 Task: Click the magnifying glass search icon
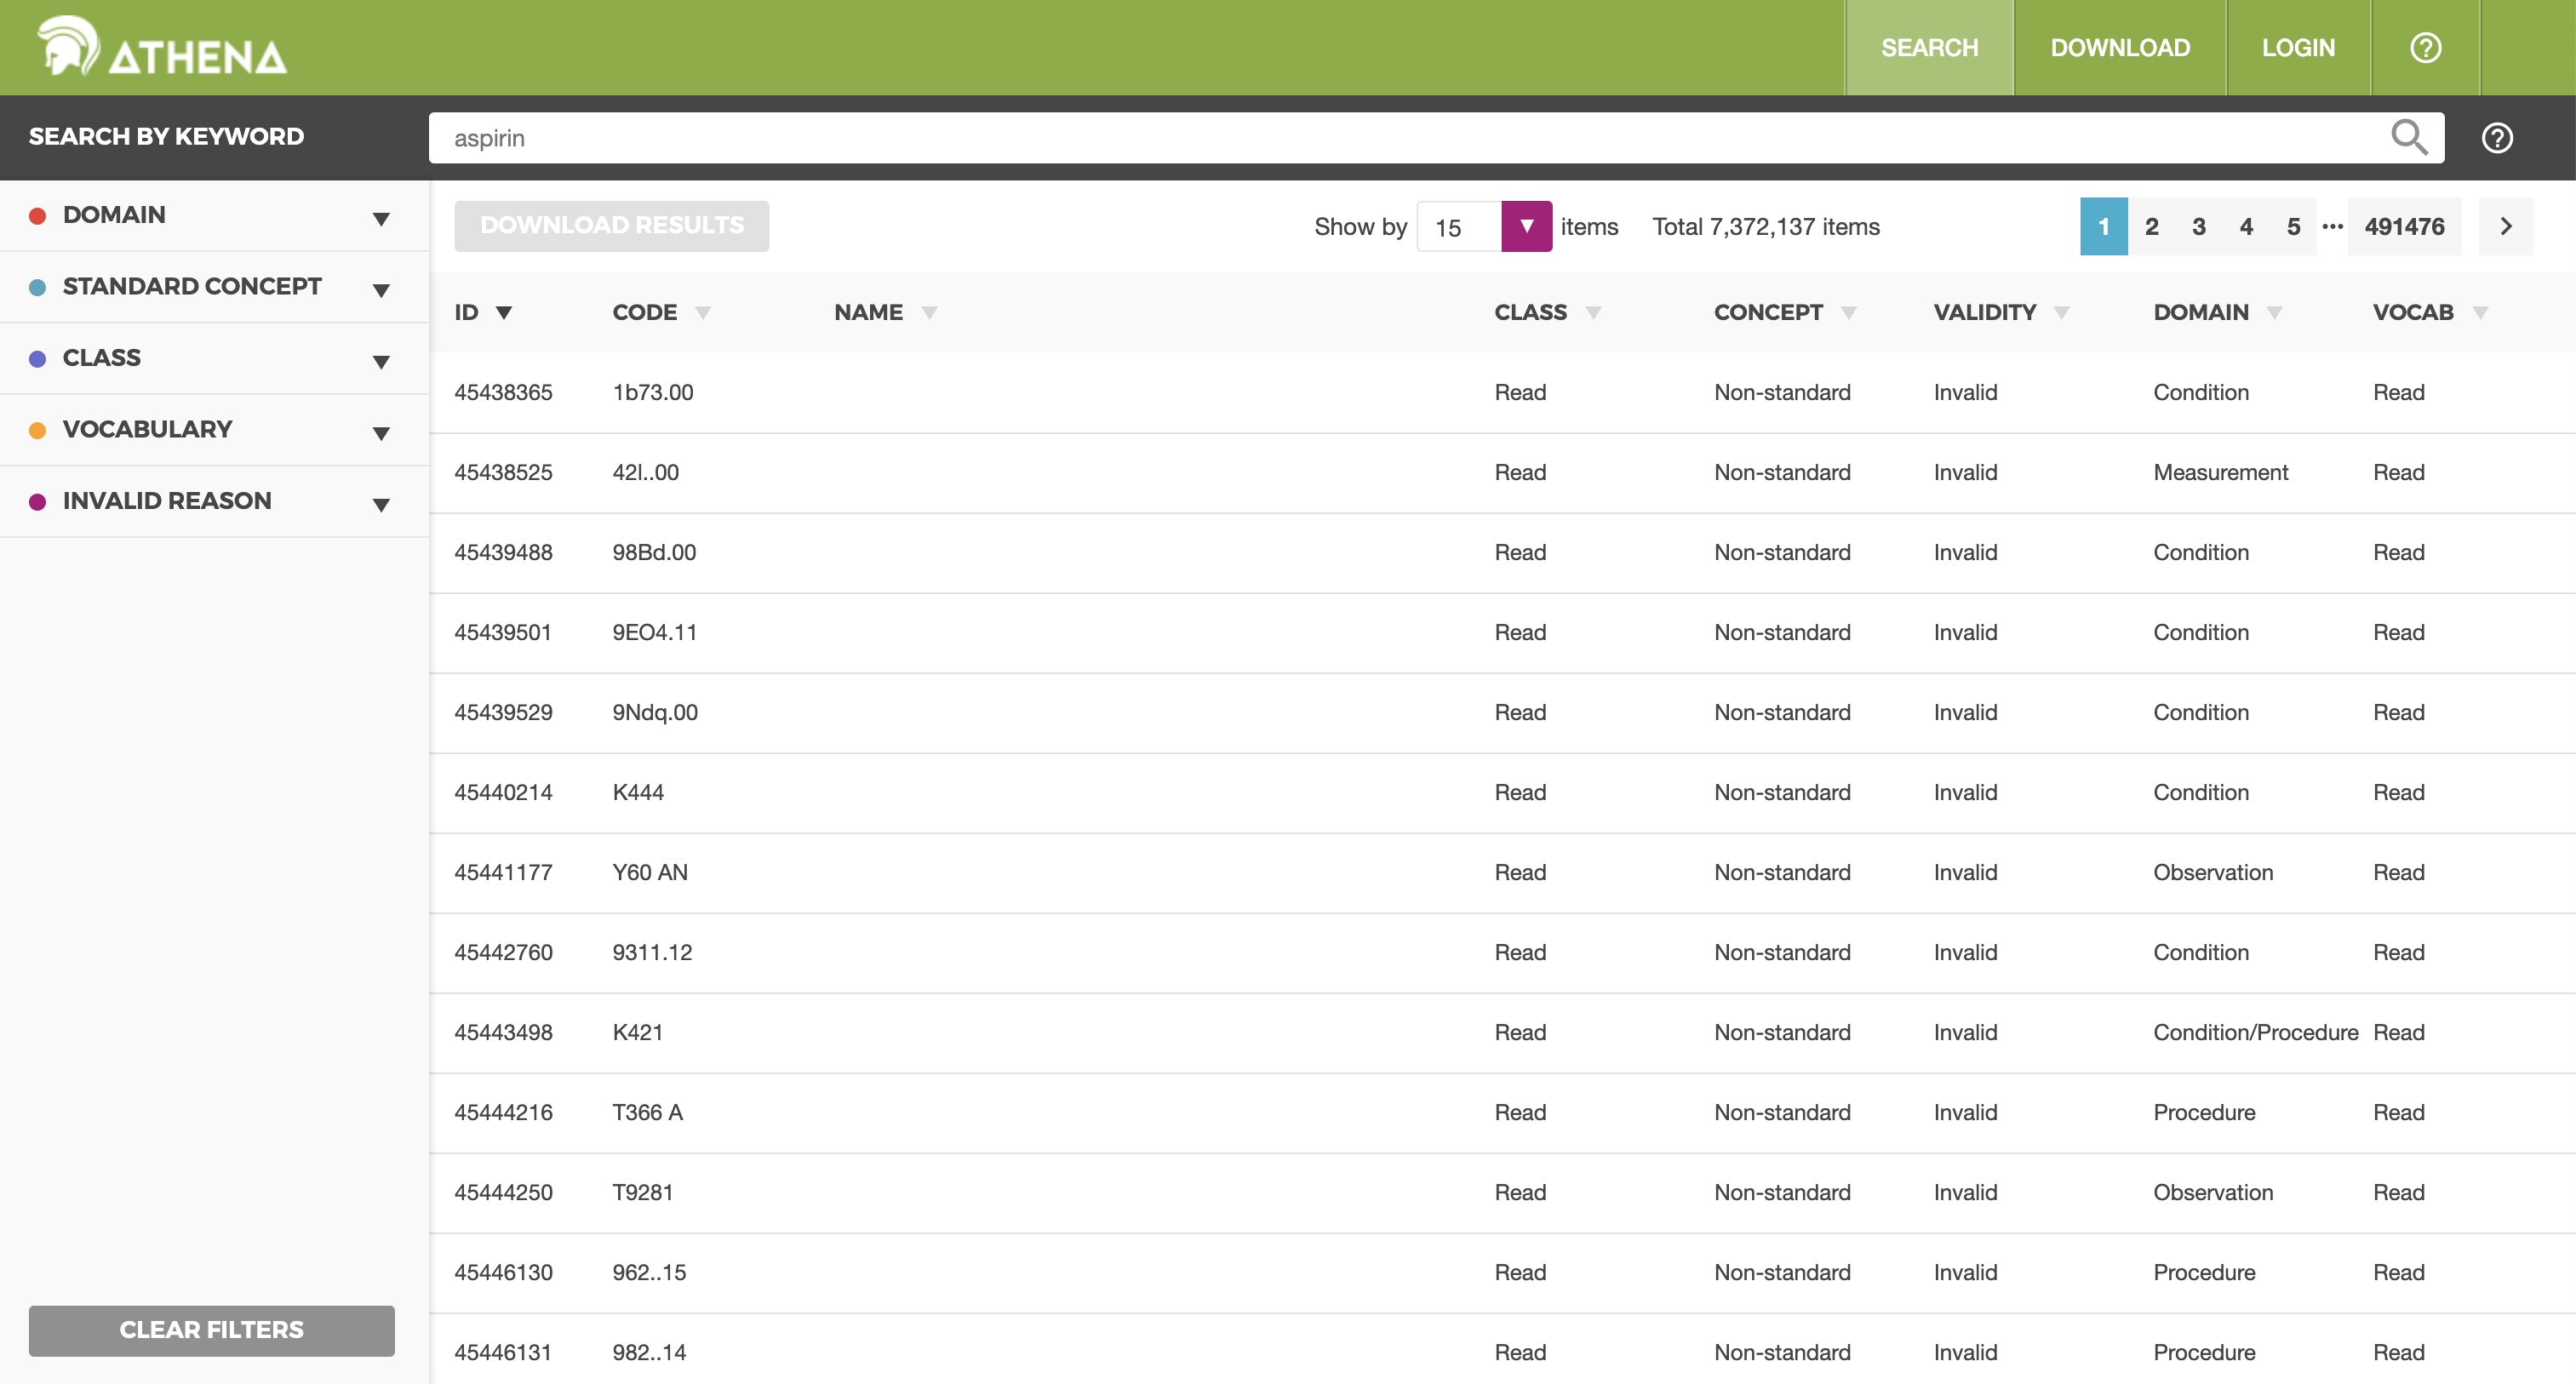pyautogui.click(x=2408, y=137)
